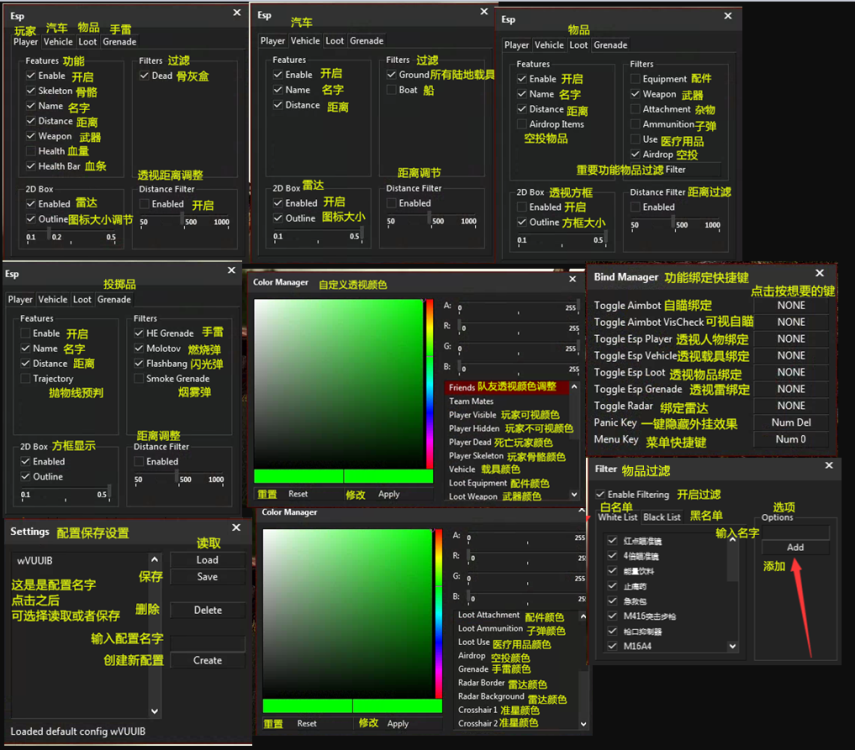Viewport: 855px width, 750px height.
Task: Change the Panic Key Num Del binding
Action: [790, 423]
